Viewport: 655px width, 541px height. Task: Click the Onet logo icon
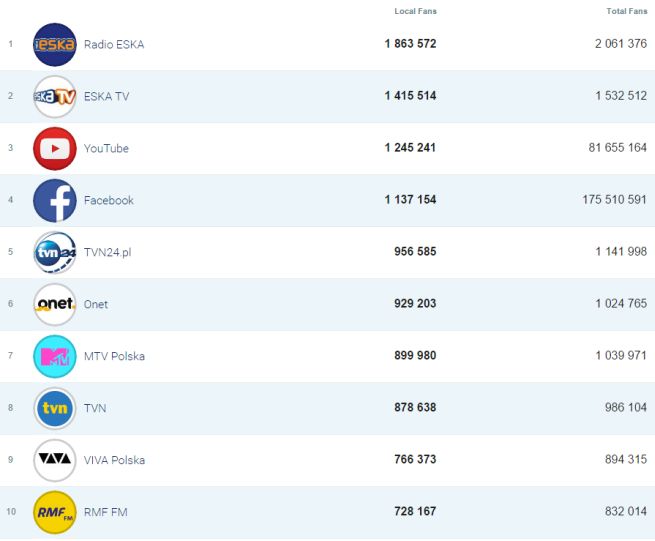54,305
